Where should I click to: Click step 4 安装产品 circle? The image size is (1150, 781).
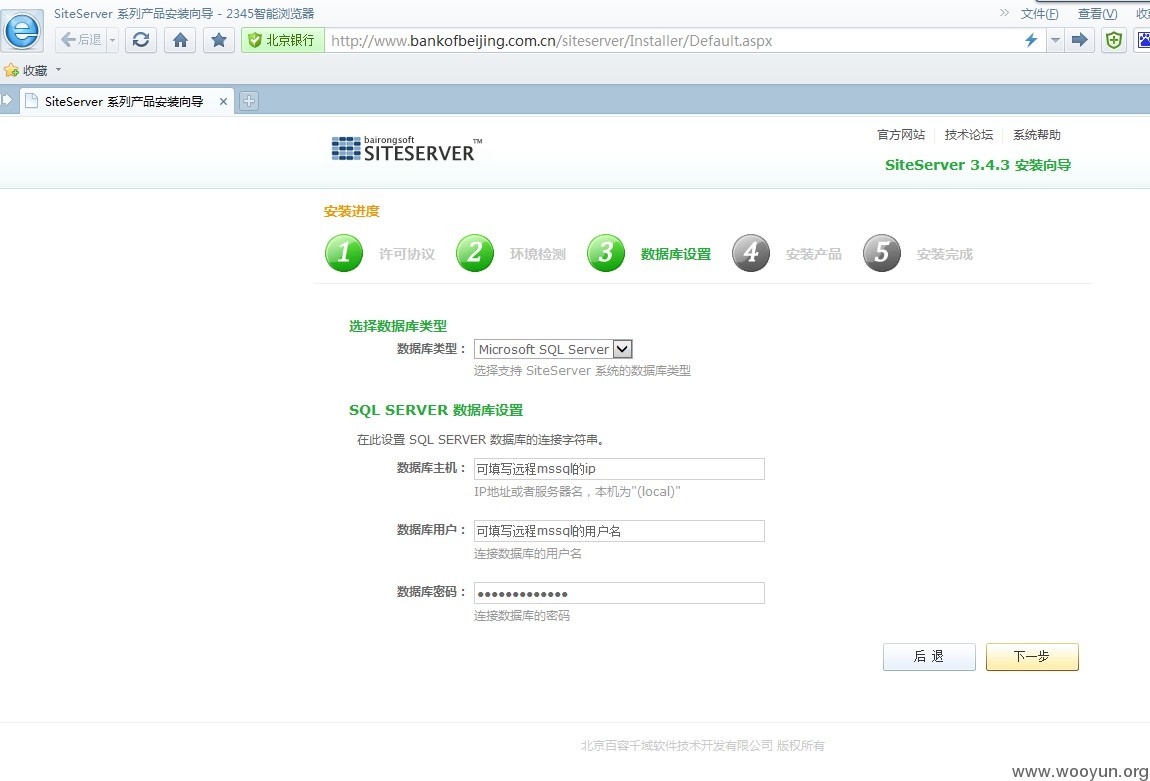click(751, 253)
